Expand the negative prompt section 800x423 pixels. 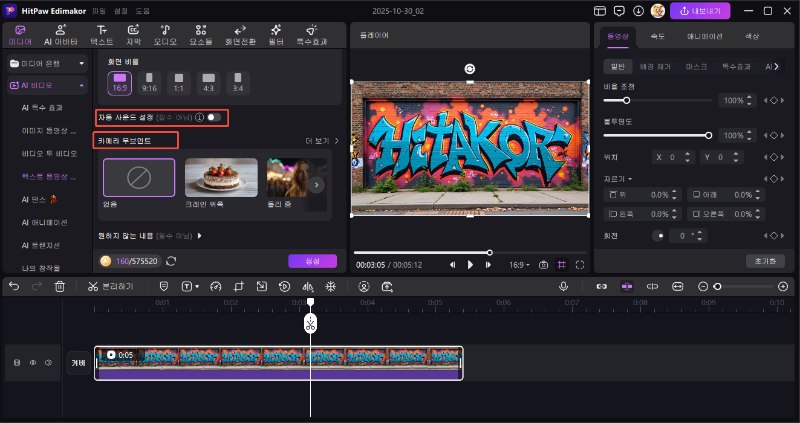[199, 236]
